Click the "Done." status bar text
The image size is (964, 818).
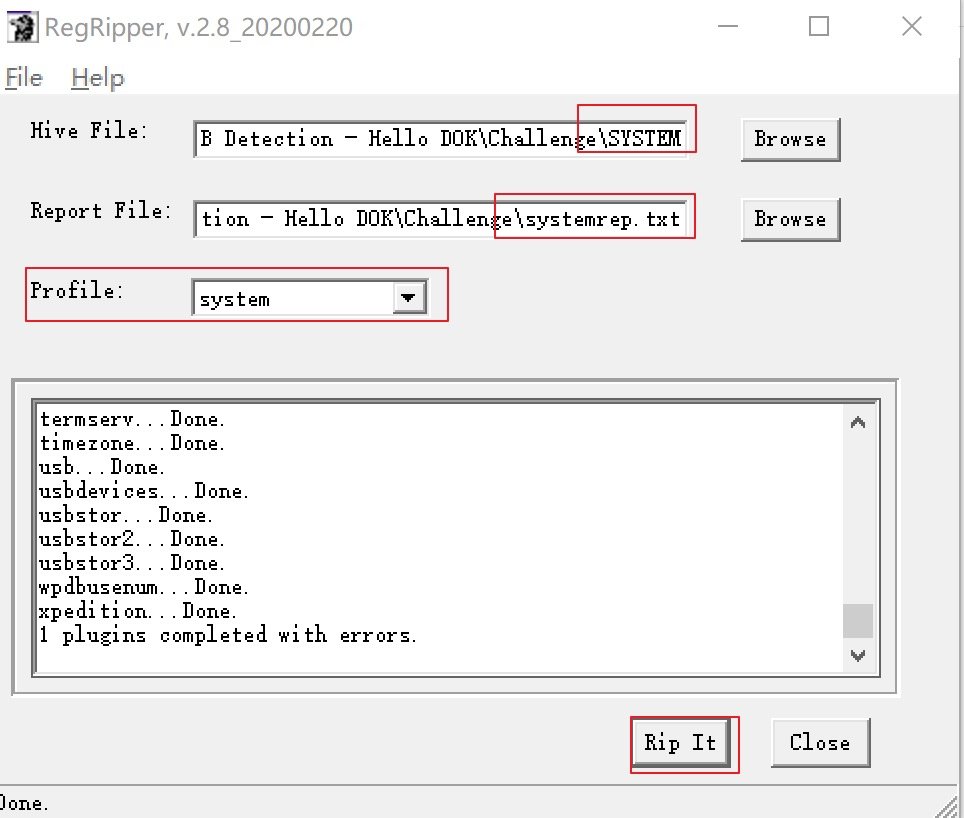pyautogui.click(x=20, y=804)
